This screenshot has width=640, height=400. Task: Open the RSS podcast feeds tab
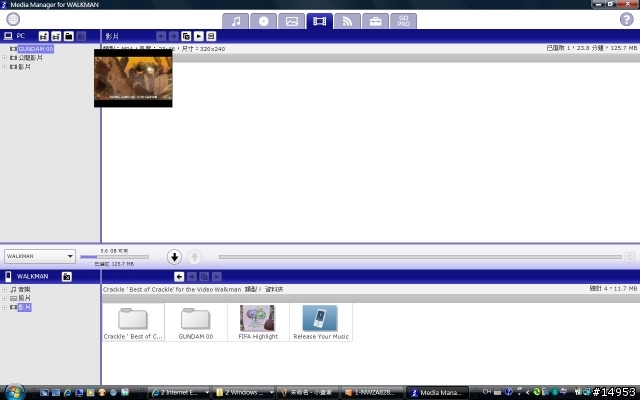[347, 21]
